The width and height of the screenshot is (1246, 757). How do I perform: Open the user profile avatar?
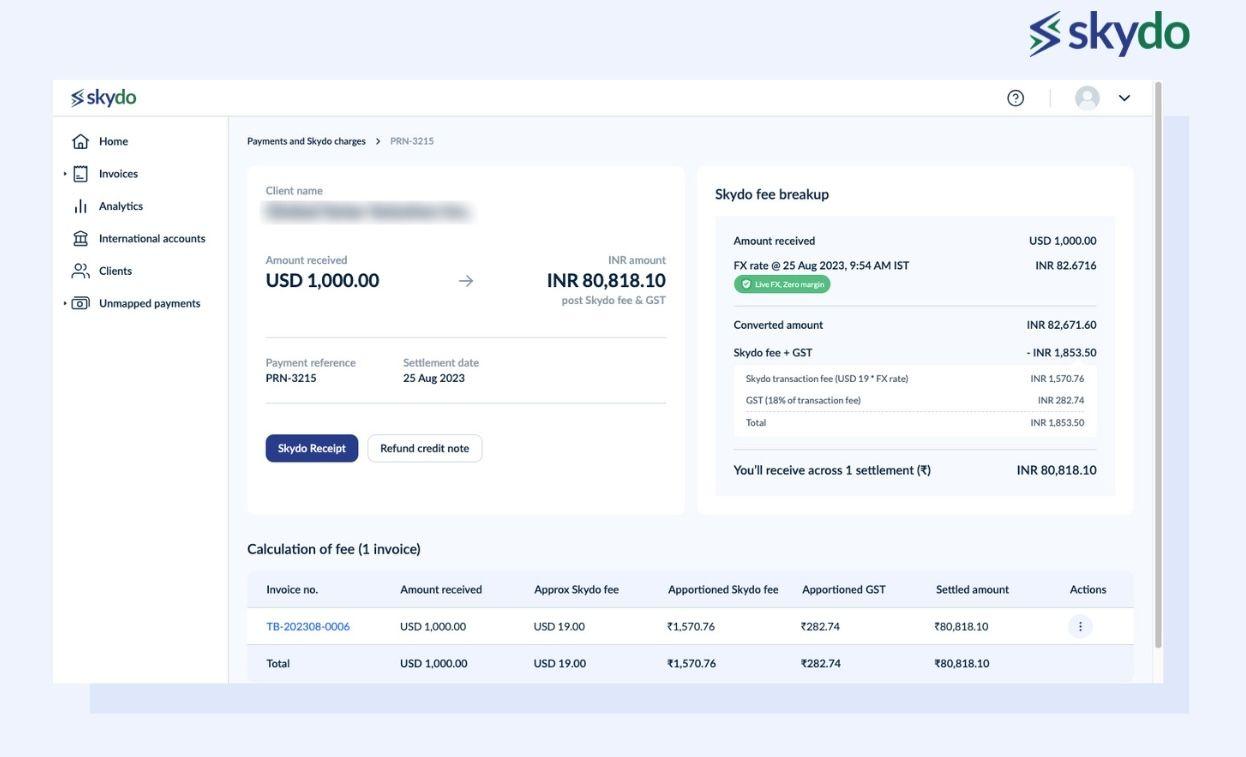(x=1085, y=95)
